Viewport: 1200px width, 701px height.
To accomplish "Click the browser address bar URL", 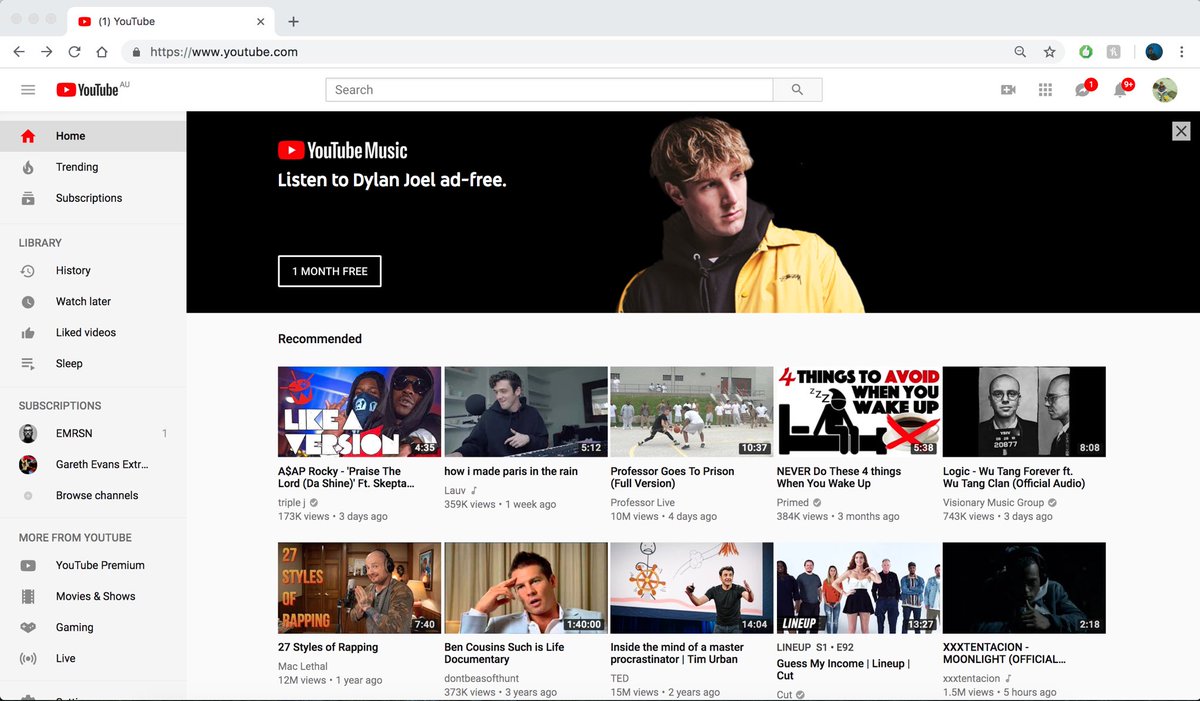I will 223,52.
